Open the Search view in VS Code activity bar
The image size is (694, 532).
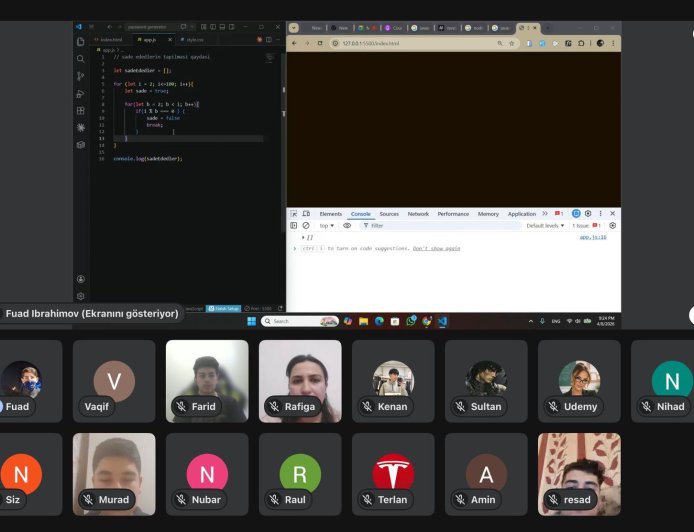[81, 59]
